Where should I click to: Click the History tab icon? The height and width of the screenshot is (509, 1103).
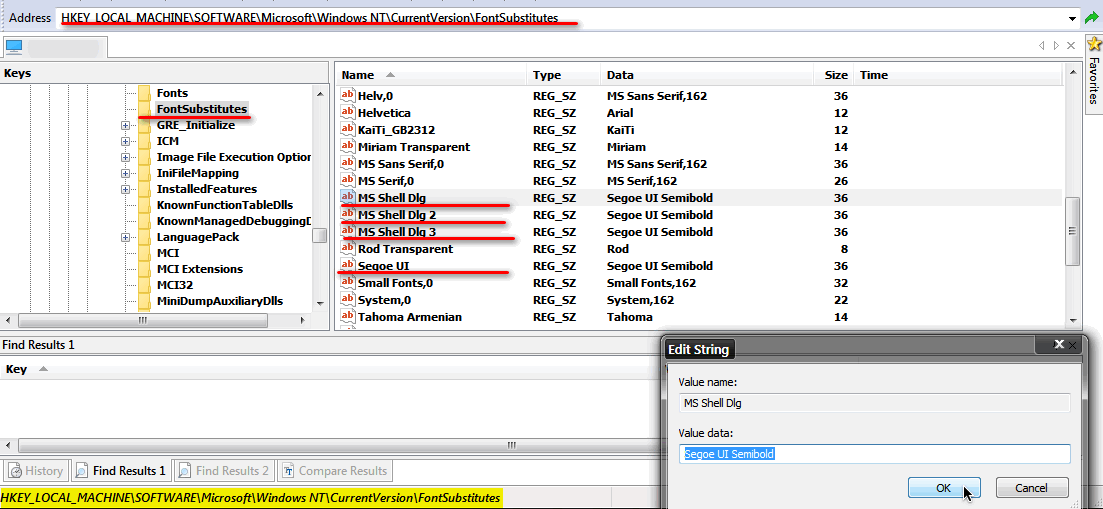coord(14,470)
